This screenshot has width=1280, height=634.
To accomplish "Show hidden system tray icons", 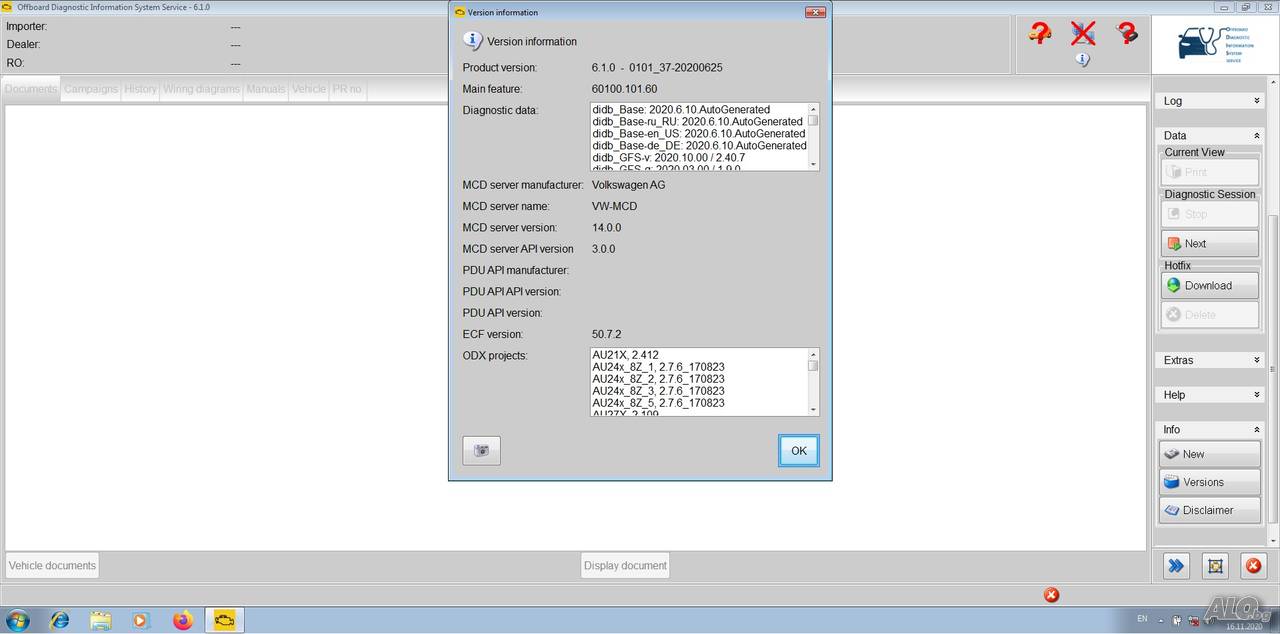I will [x=1160, y=621].
